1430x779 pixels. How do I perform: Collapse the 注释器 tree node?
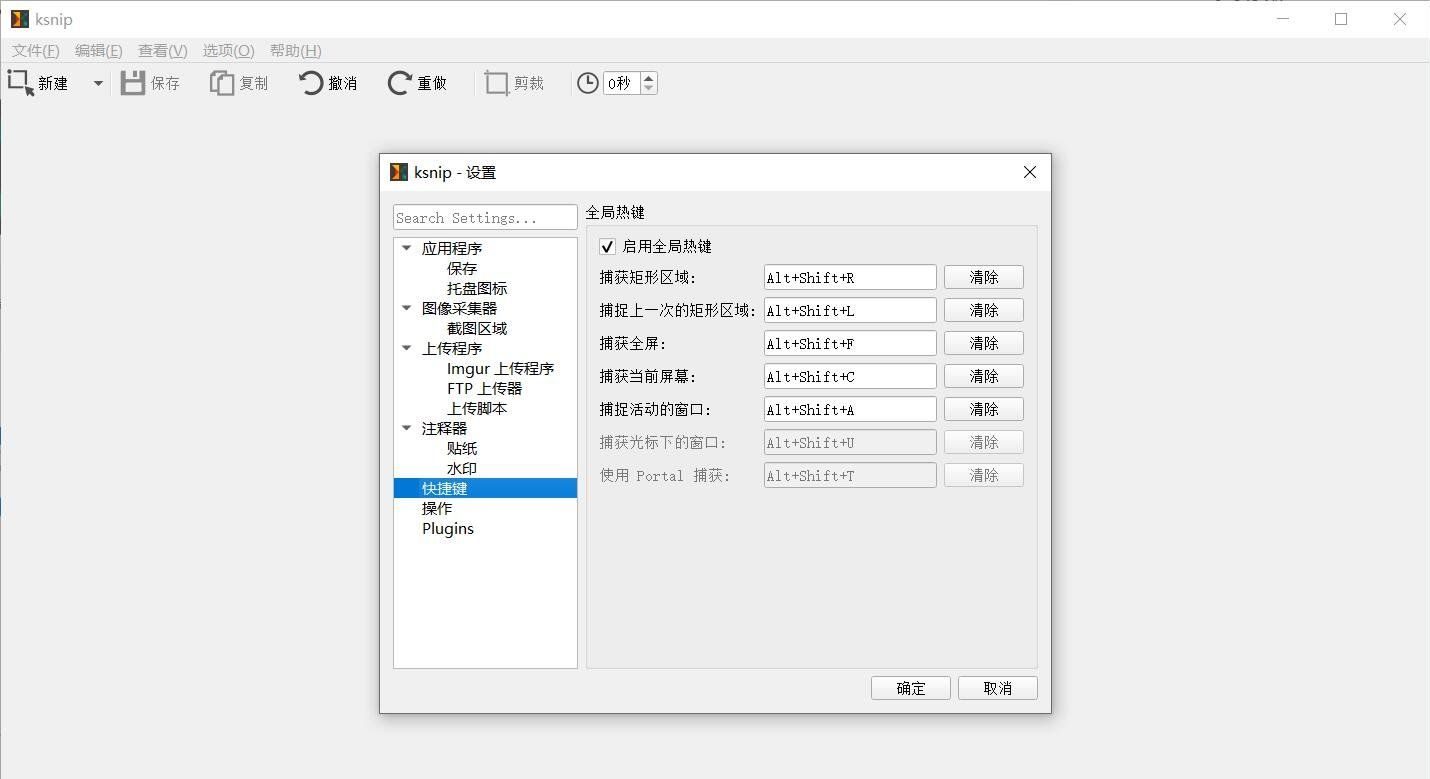406,428
